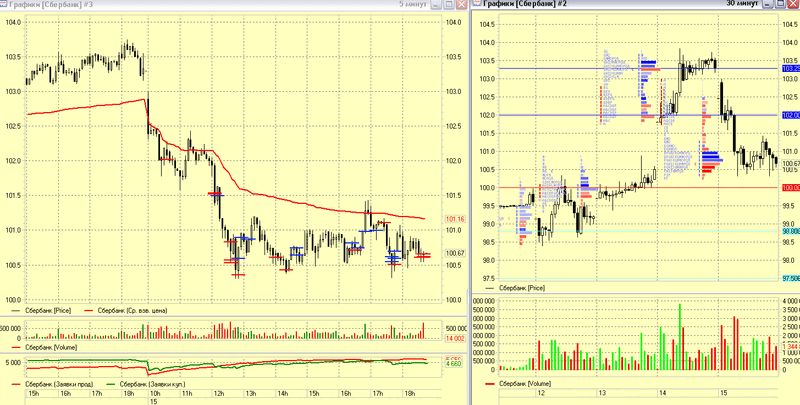The height and width of the screenshot is (405, 800).
Task: Select the Сбербанк (Ср. взв. цена) legend
Action: (x=126, y=310)
